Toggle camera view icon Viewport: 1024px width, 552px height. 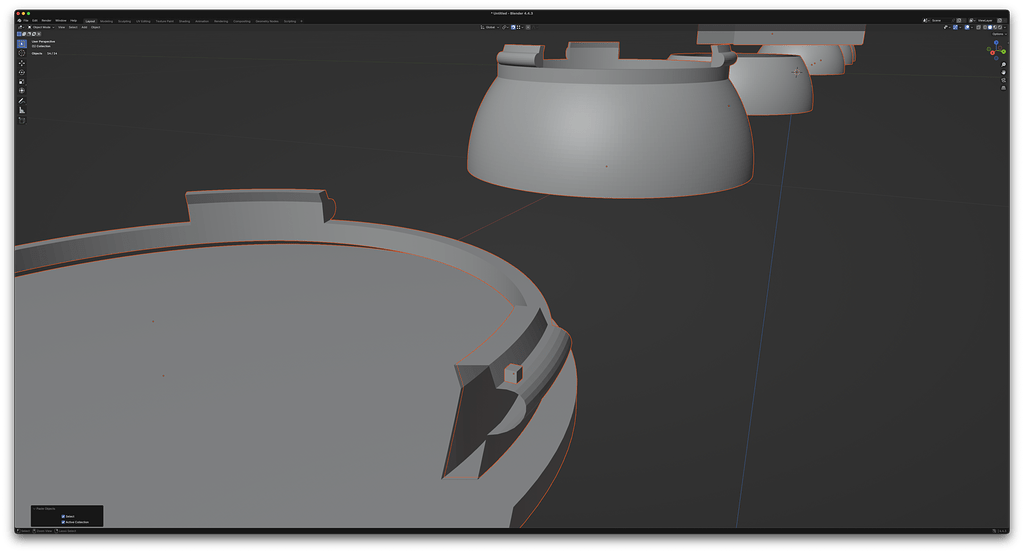point(1004,80)
